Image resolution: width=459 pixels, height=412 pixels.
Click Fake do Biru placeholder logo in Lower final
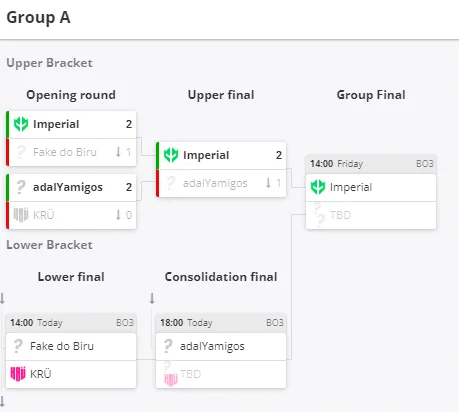pyautogui.click(x=18, y=346)
